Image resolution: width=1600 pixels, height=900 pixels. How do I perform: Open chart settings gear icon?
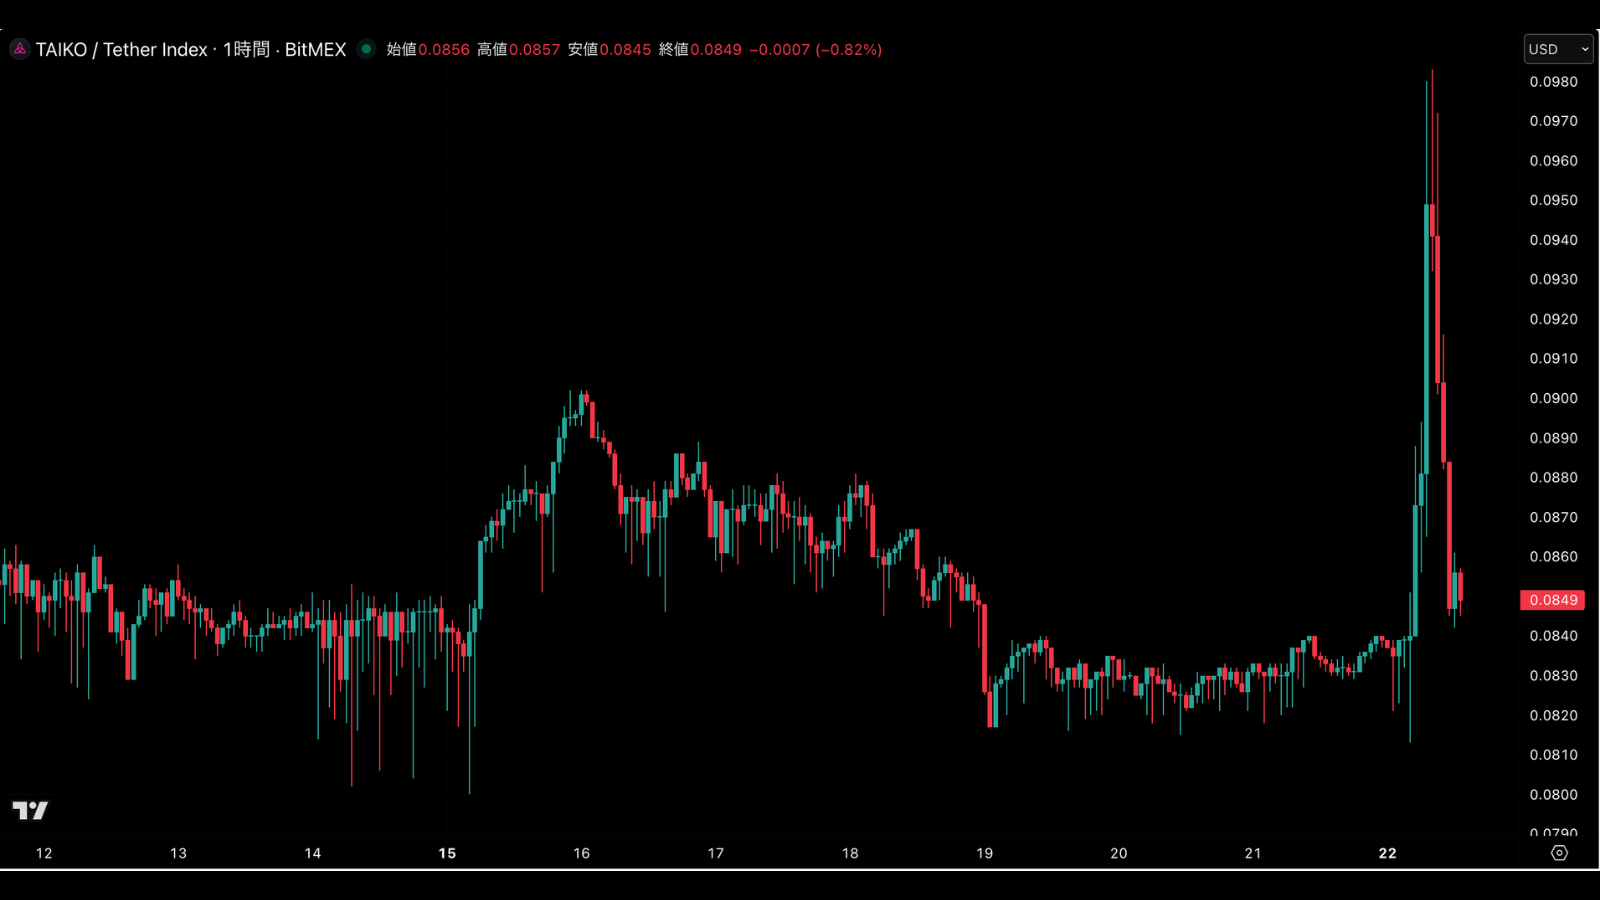[x=1559, y=853]
